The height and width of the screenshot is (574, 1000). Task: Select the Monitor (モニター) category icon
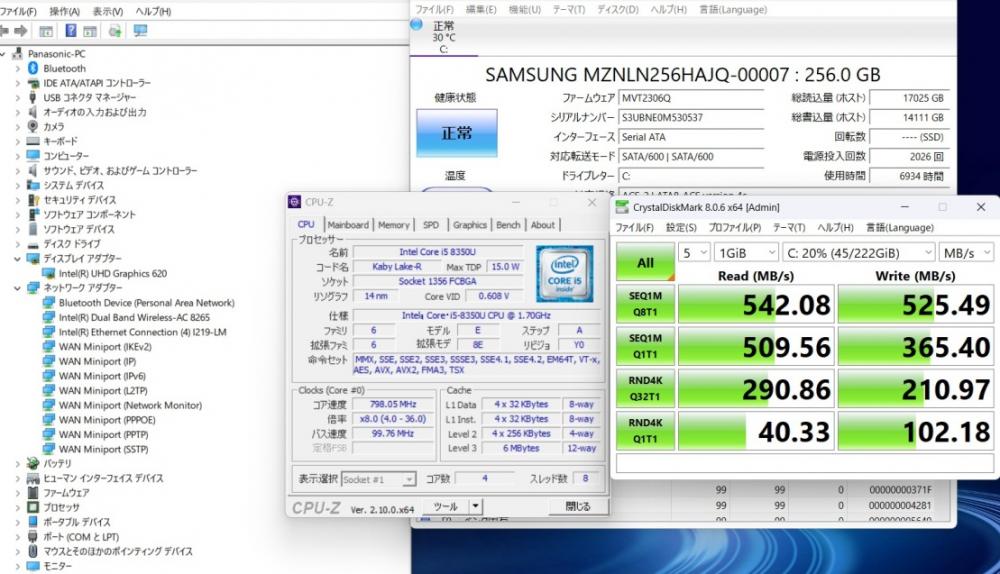pos(33,566)
